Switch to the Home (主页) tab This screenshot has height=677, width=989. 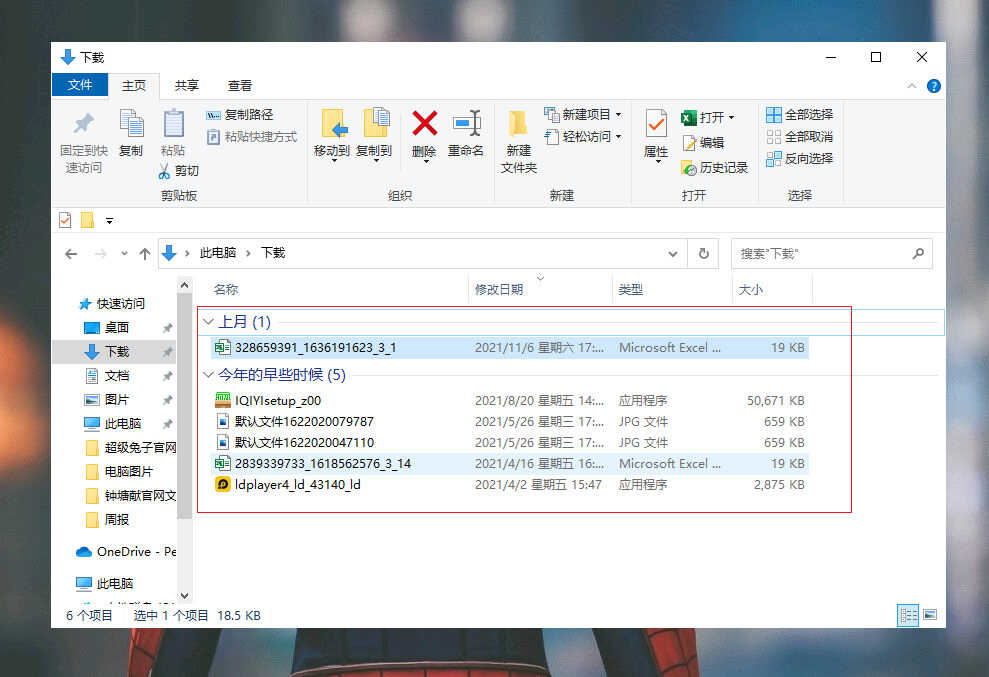tap(134, 85)
